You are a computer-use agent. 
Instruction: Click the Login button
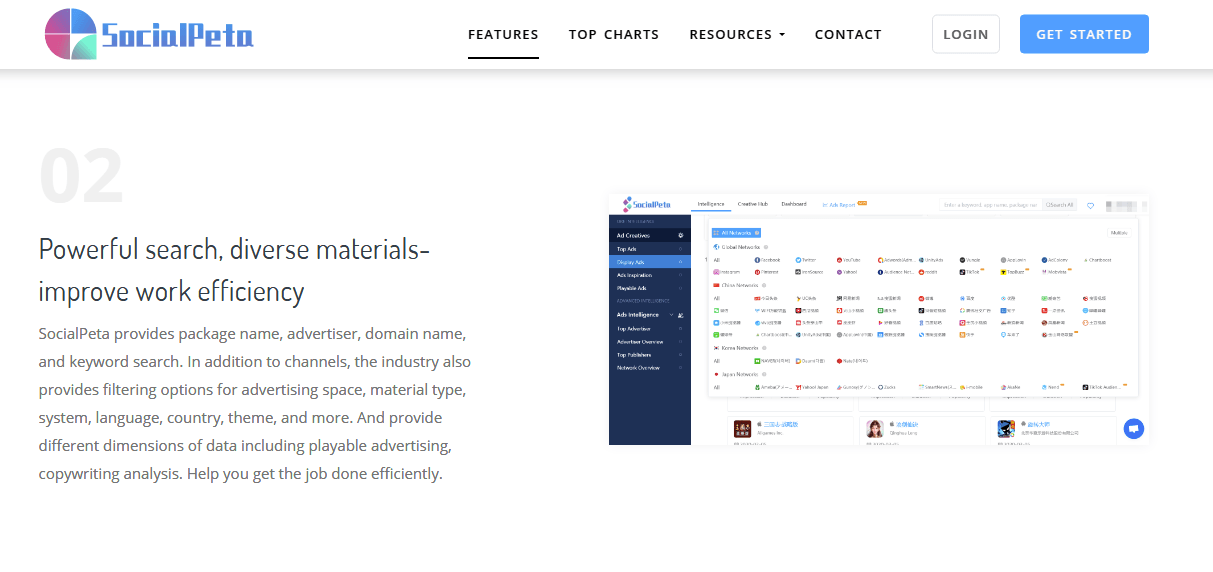click(966, 34)
